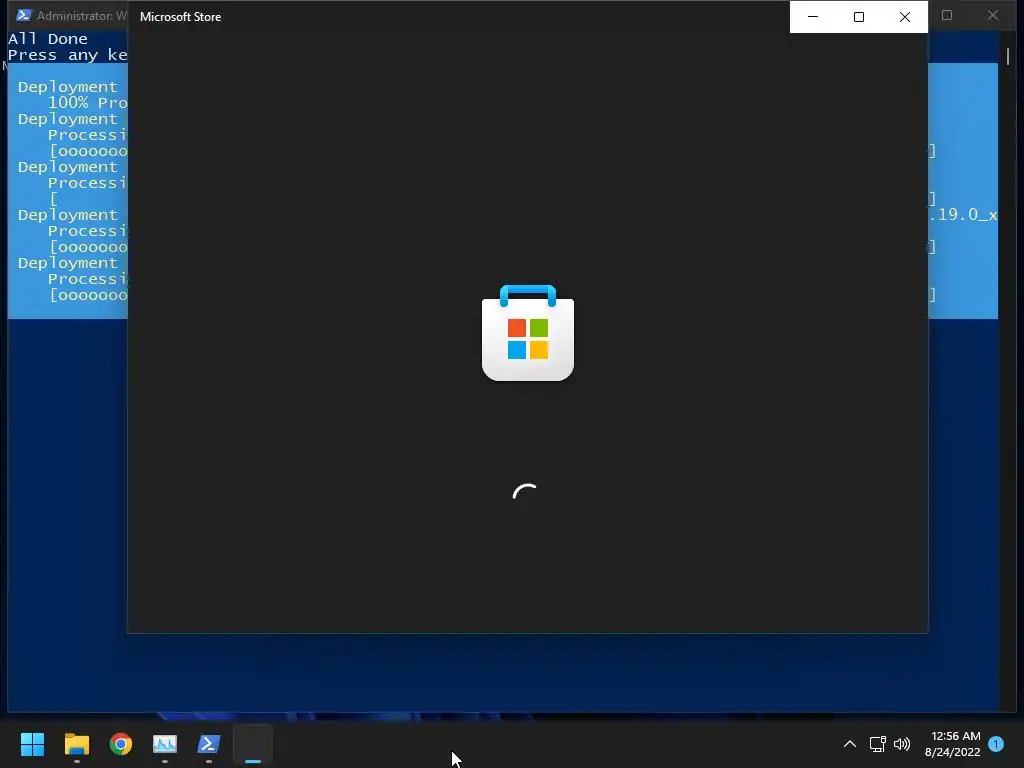Click the PowerShell window vertical scrollbar

[1008, 56]
